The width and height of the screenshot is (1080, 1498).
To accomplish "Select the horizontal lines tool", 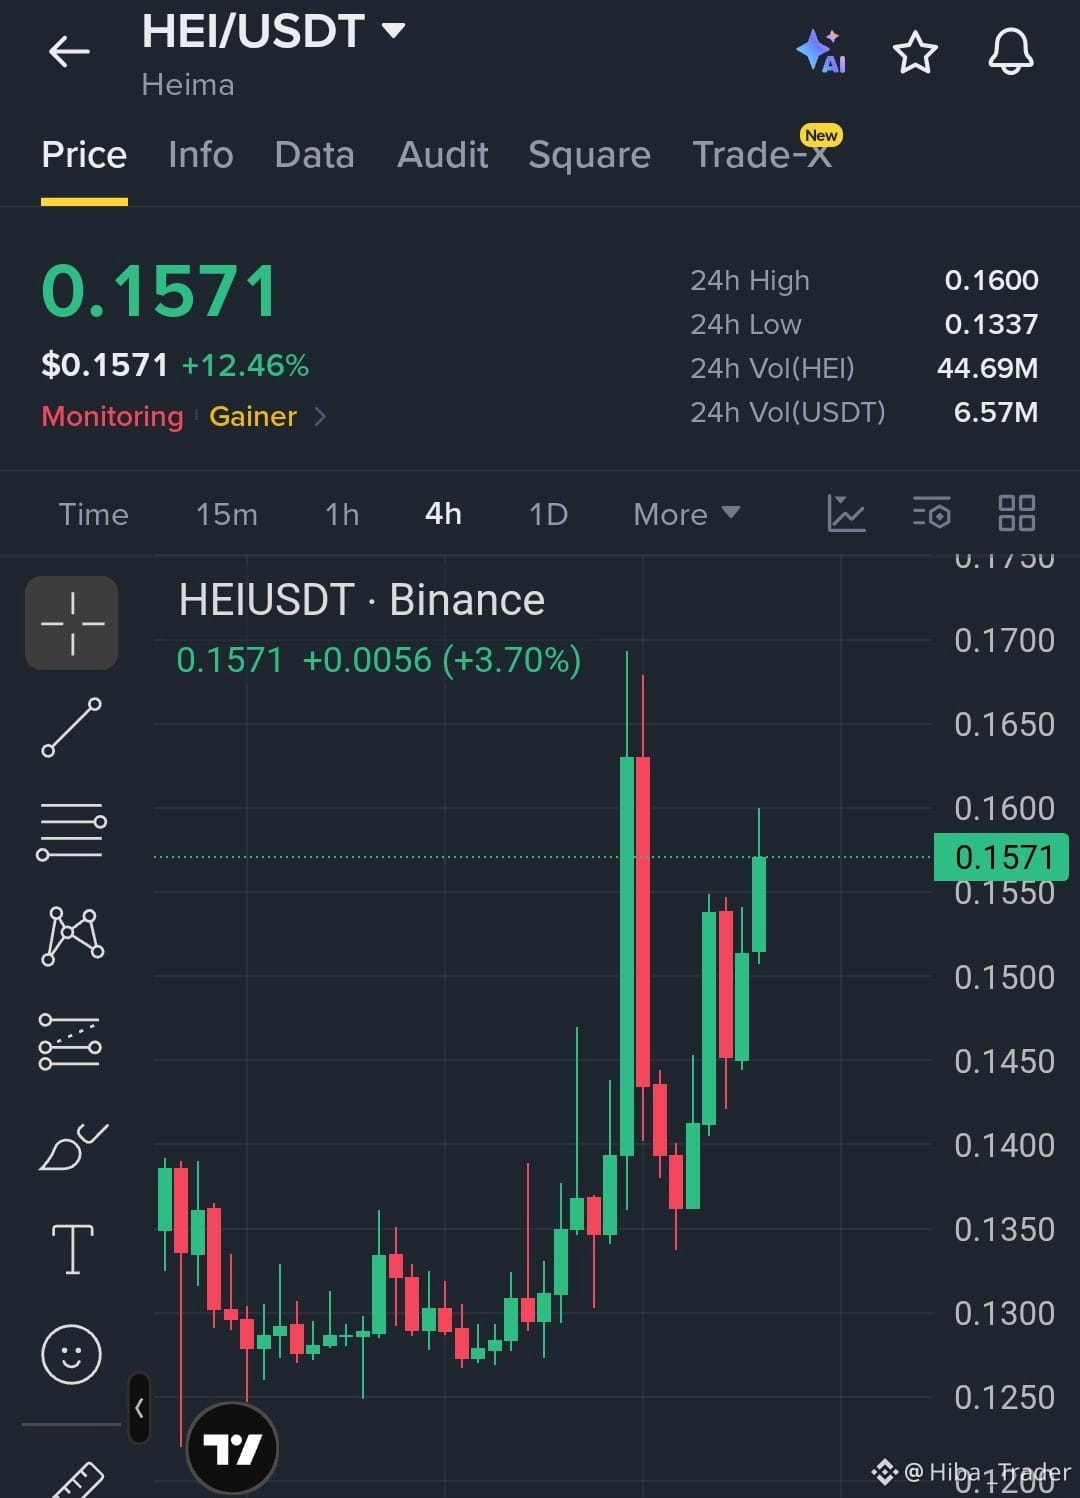I will point(72,831).
